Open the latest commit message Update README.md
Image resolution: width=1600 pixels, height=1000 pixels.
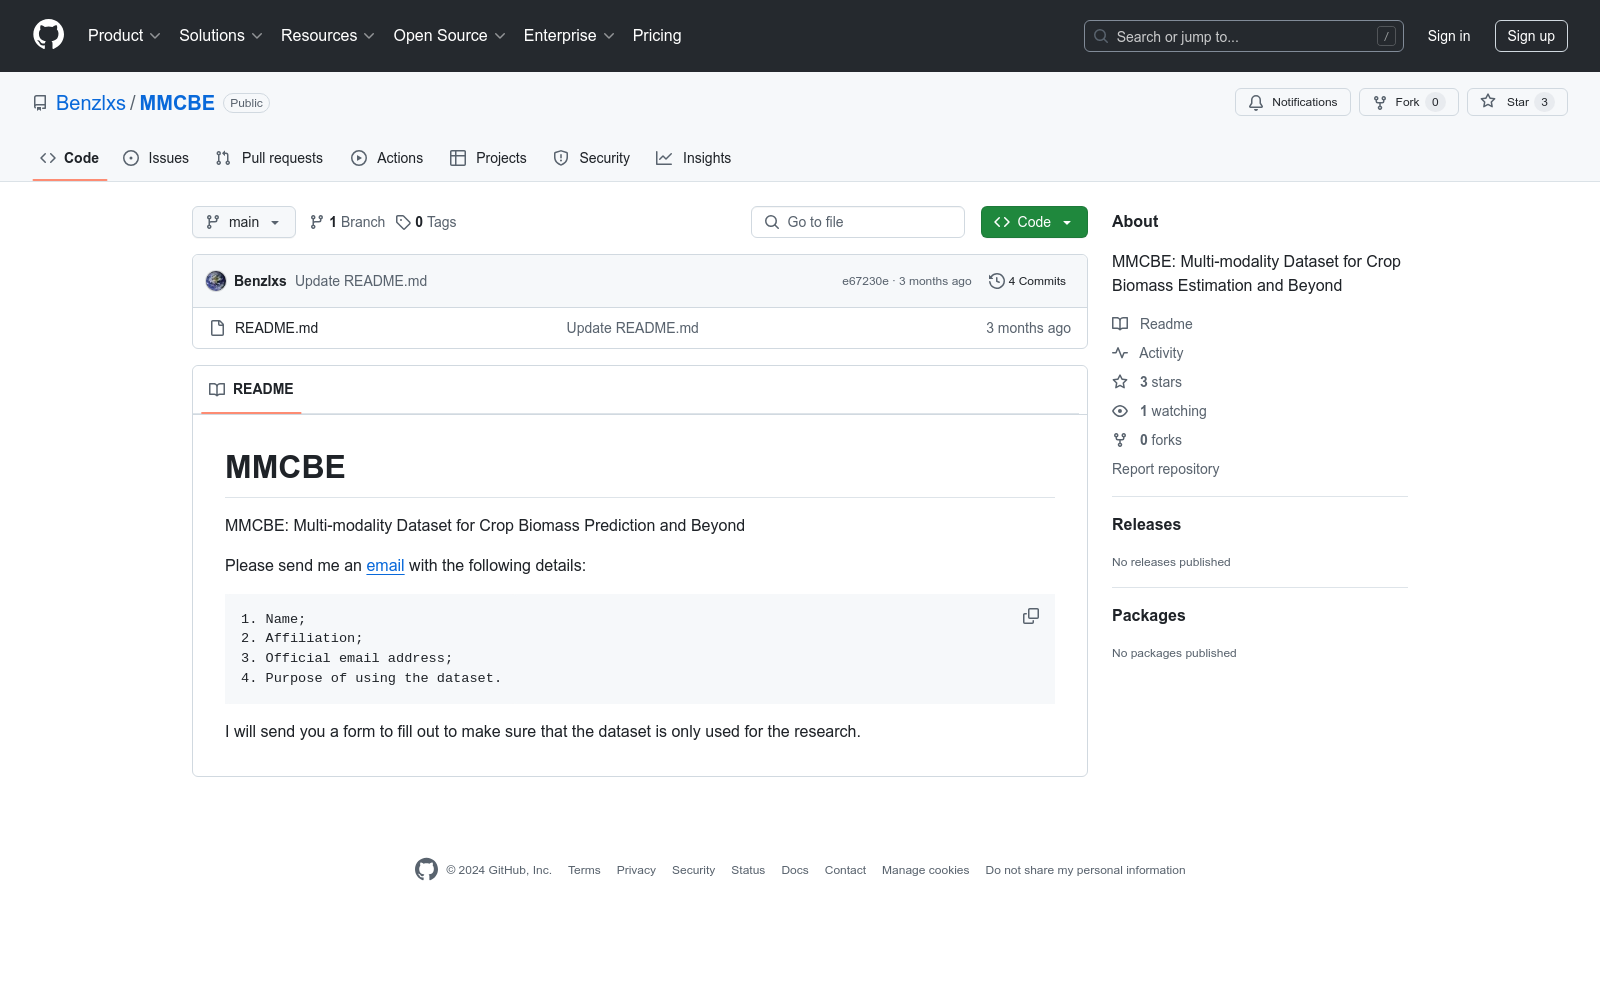click(x=361, y=281)
